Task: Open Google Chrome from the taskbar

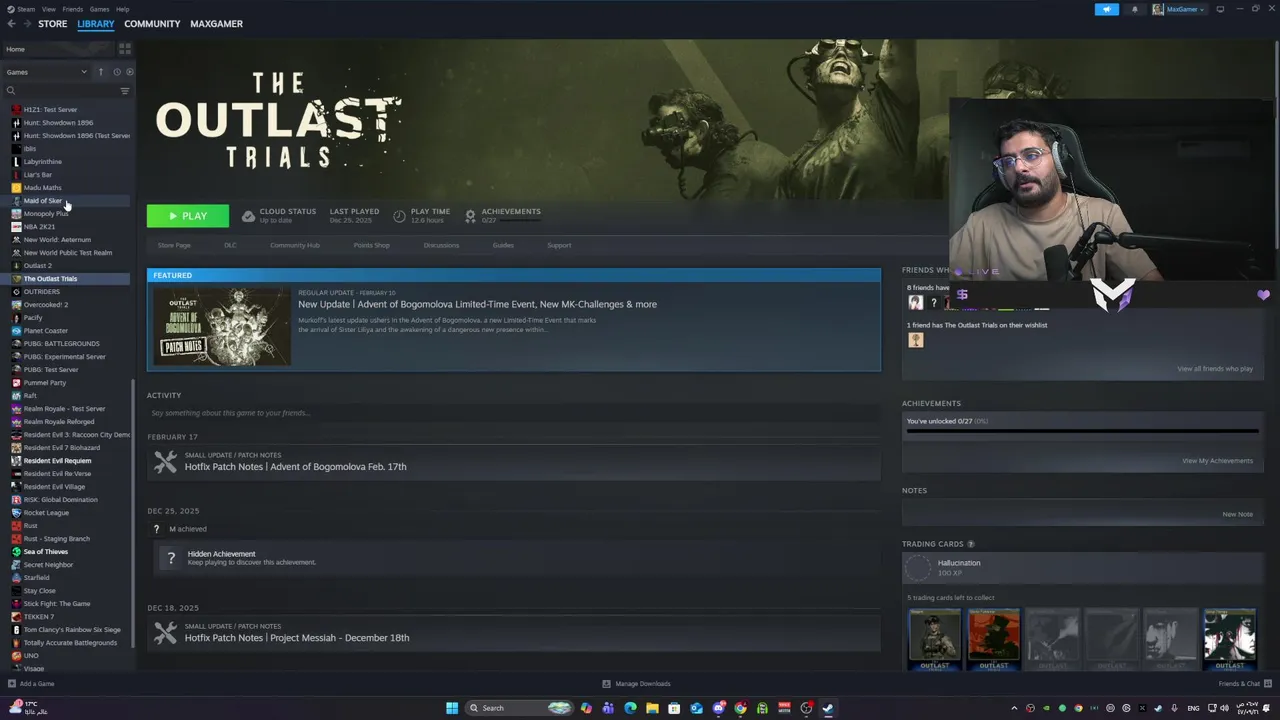Action: click(x=740, y=708)
